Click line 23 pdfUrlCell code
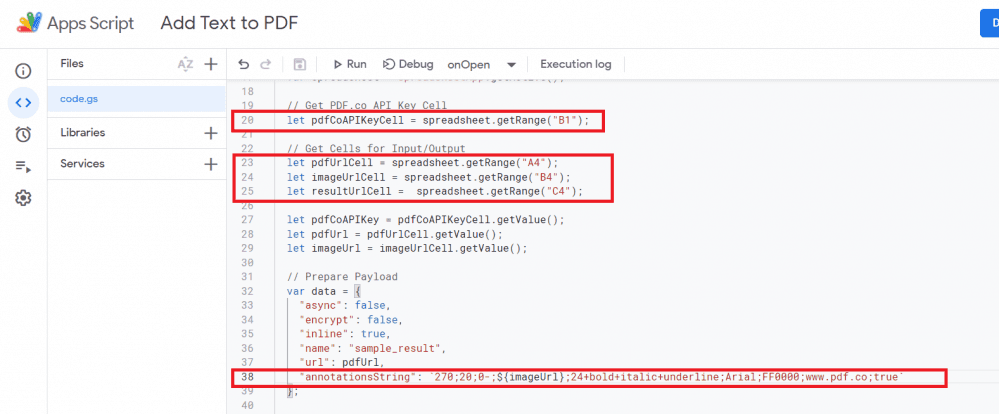999x414 pixels. click(x=422, y=162)
